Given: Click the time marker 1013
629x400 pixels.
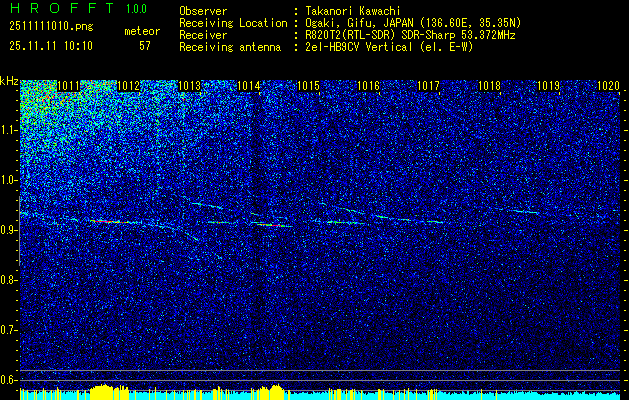Looking at the screenshot, I should click(189, 86).
